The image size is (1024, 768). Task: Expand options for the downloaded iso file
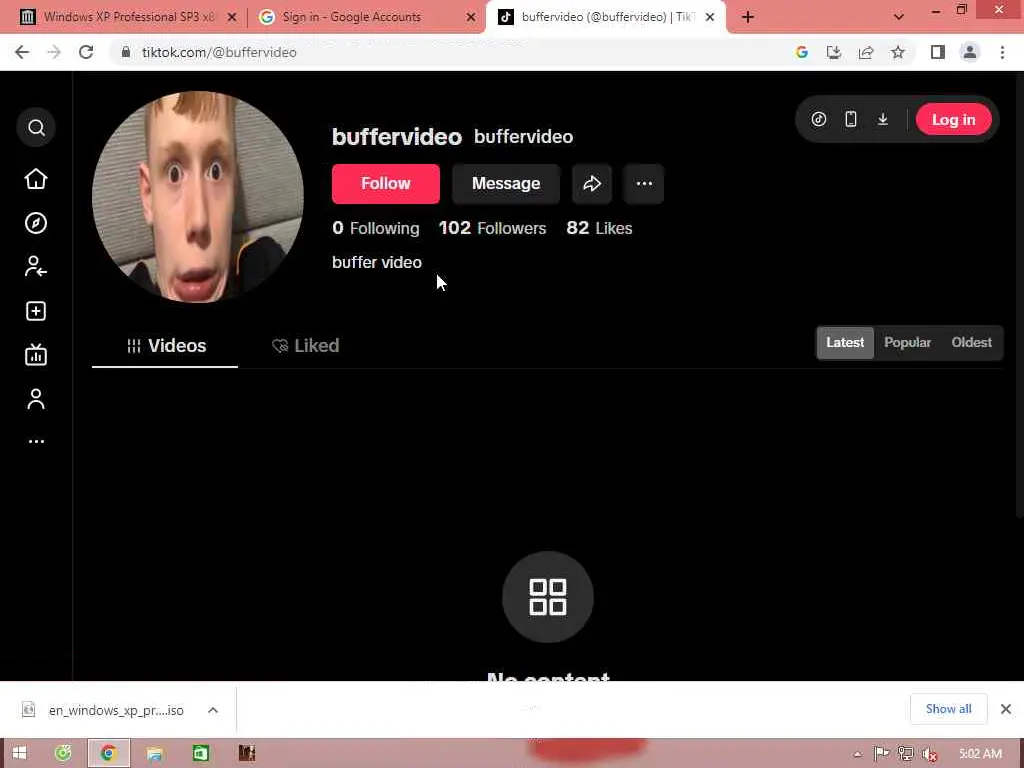(x=213, y=710)
